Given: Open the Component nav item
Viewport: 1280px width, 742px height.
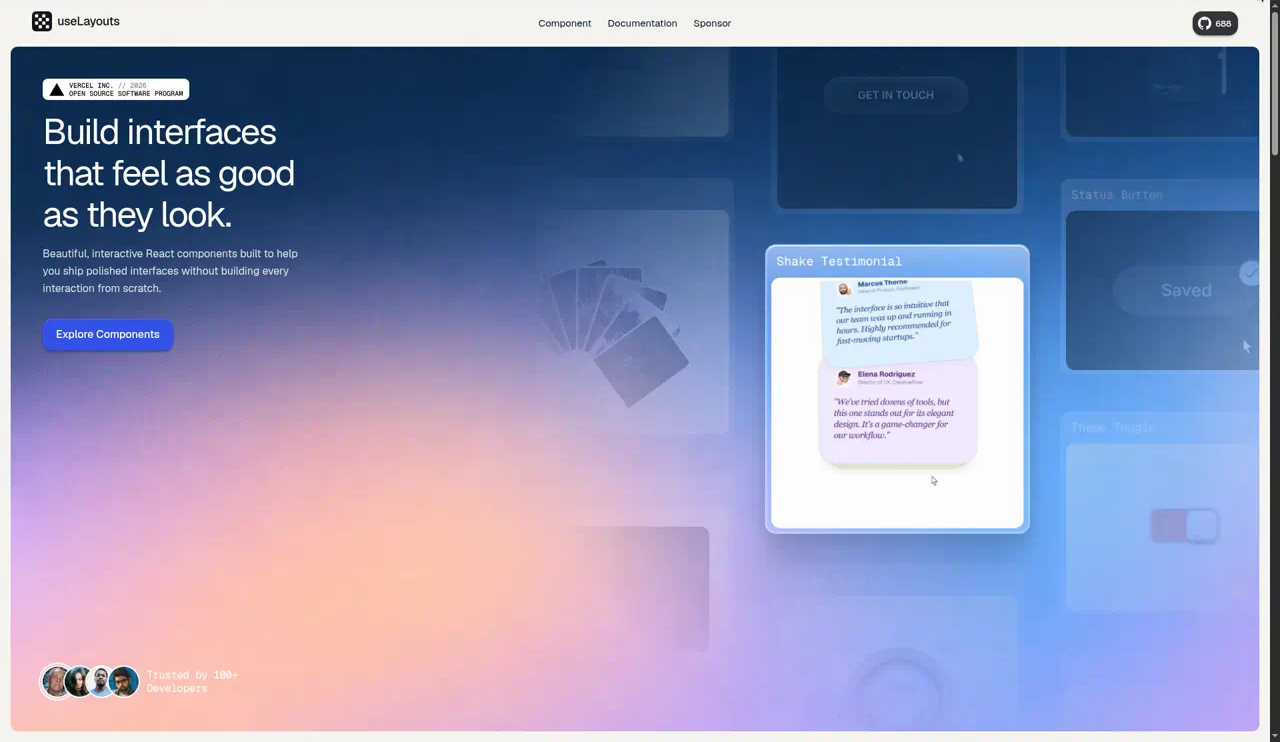Looking at the screenshot, I should (x=564, y=23).
